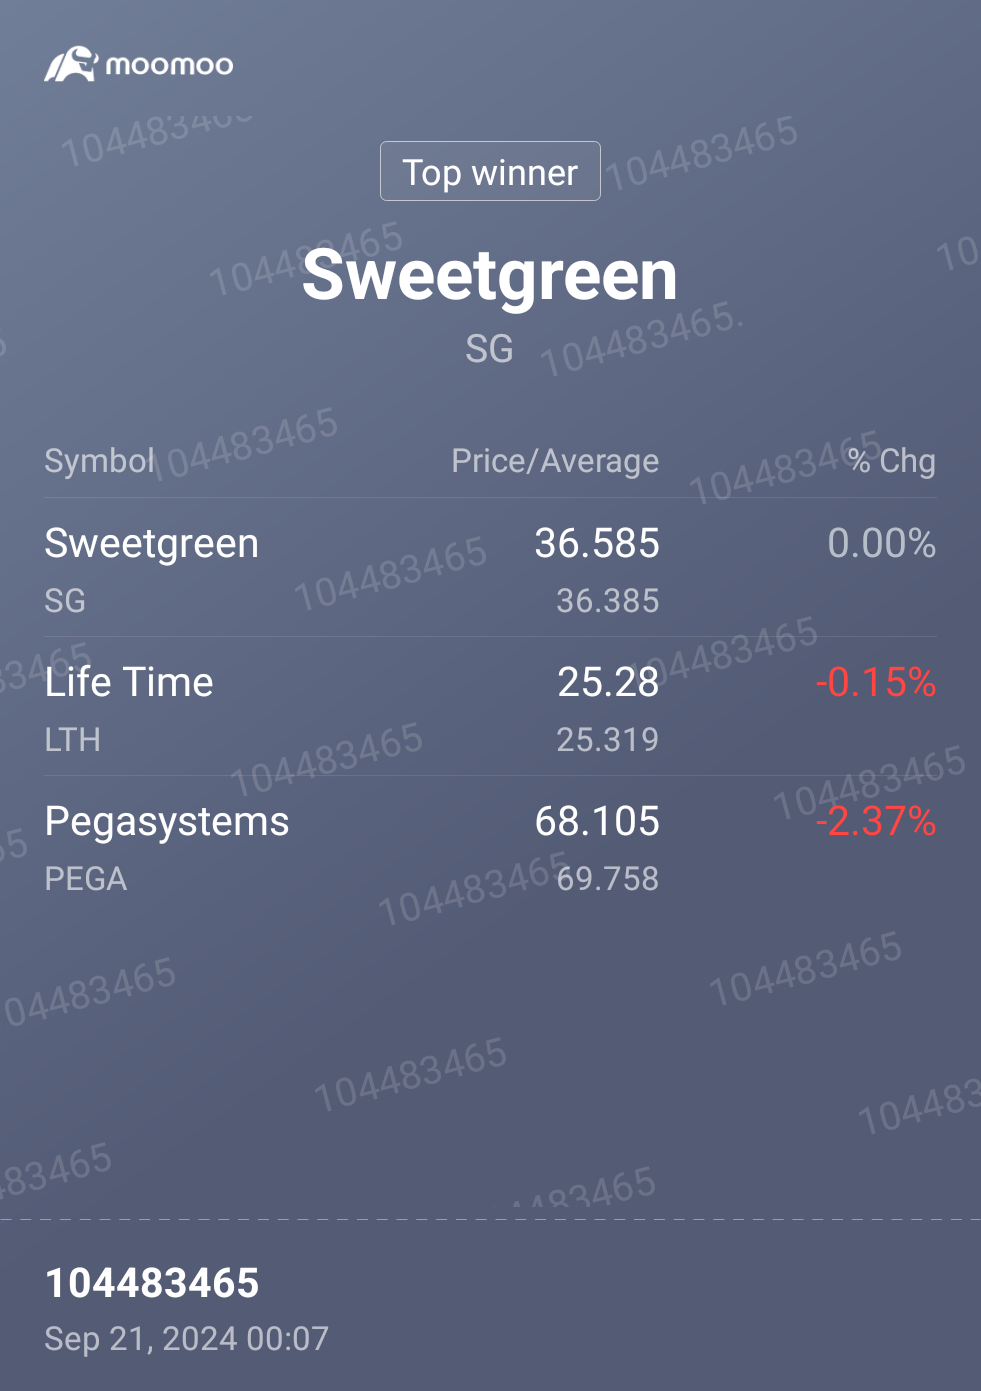Select Life Time -0.15% change
The image size is (981, 1391).
coord(876,682)
